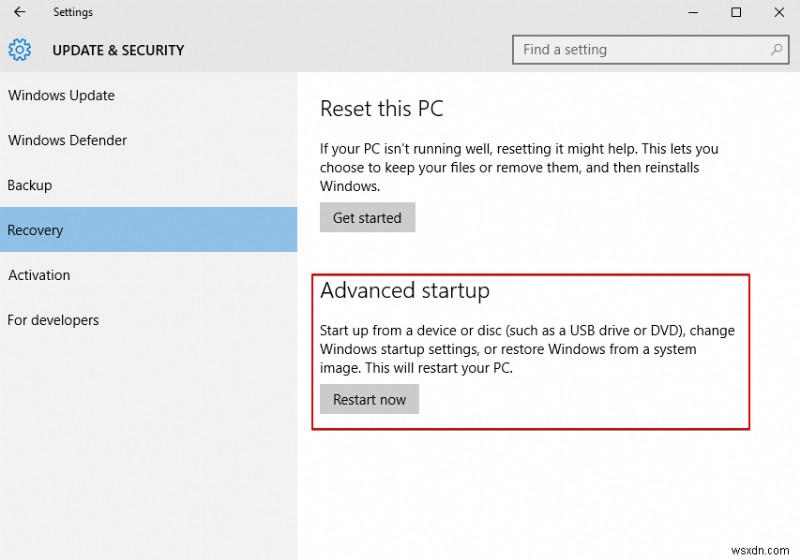Click the UPDATE & SECURITY title text

click(x=118, y=50)
